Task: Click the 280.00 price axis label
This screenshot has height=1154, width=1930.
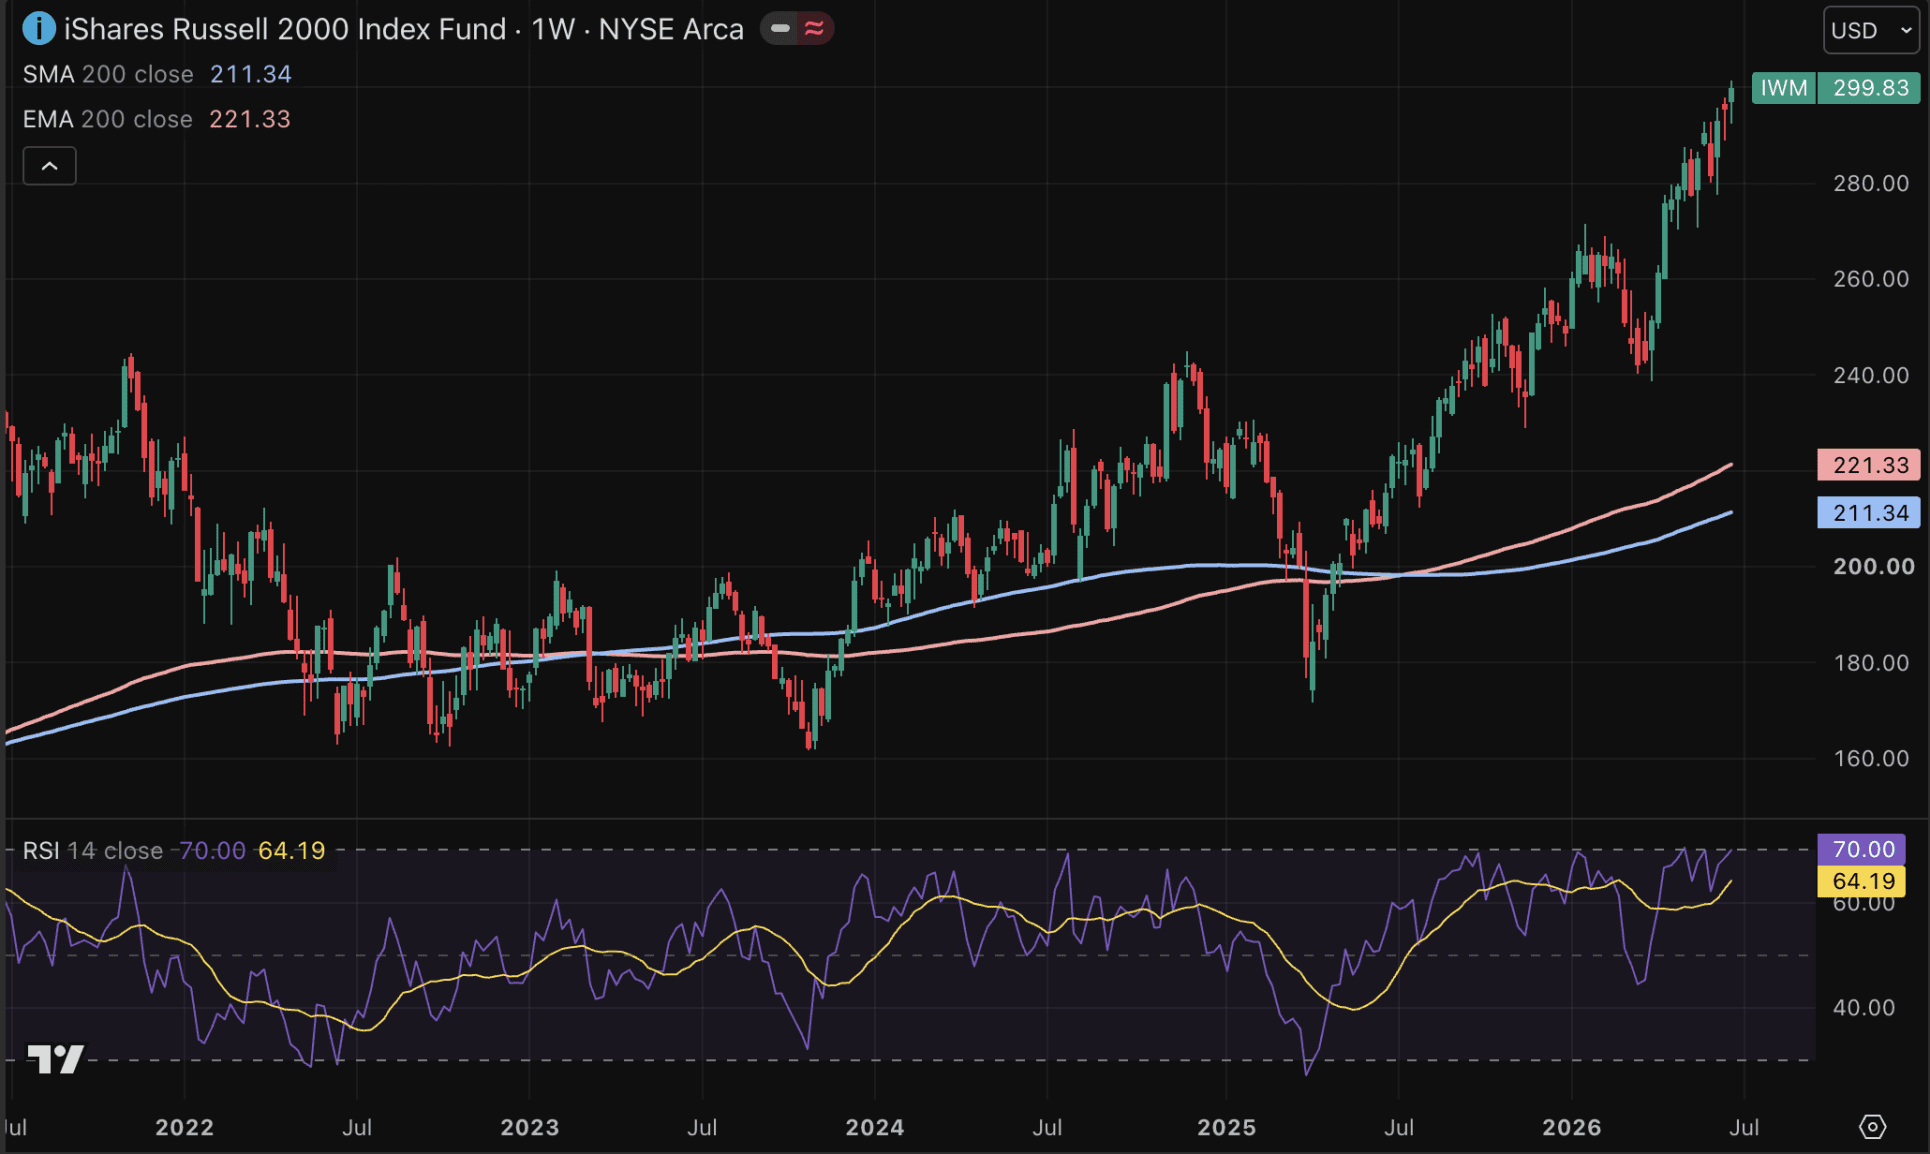Action: [x=1871, y=184]
